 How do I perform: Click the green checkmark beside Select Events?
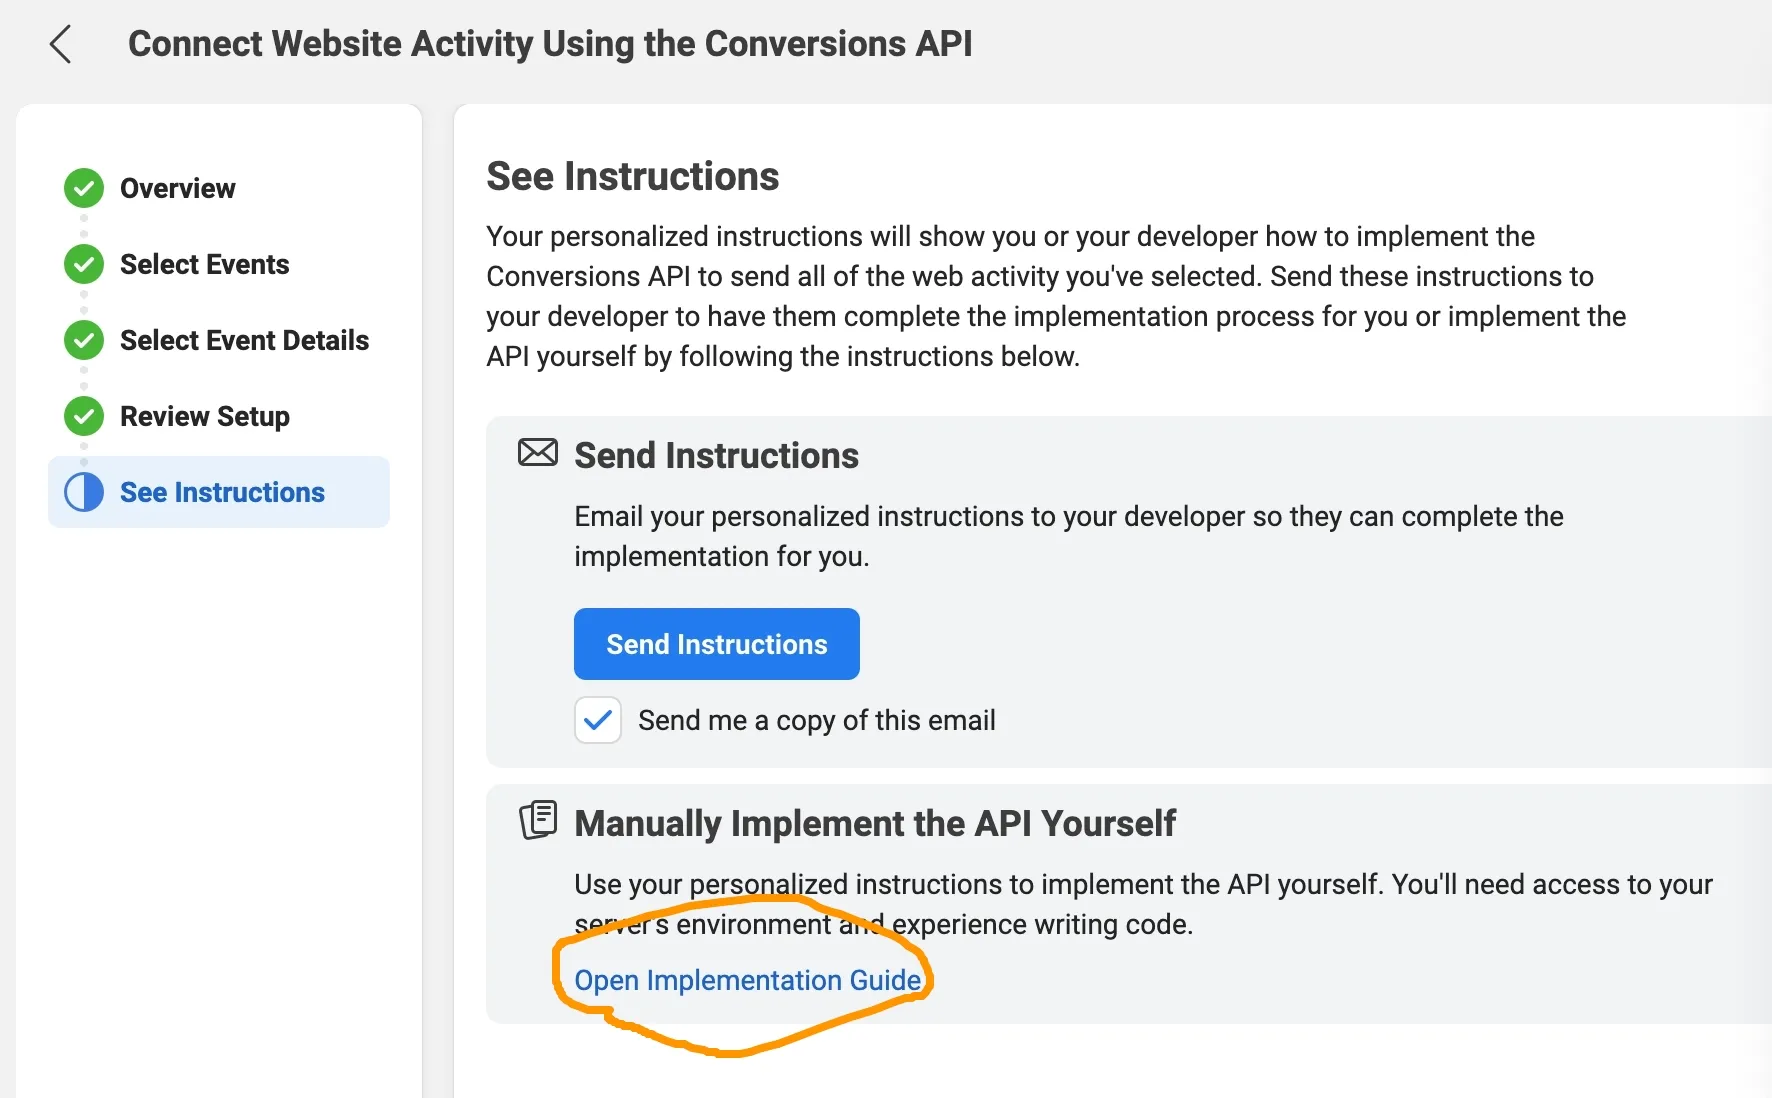pos(84,264)
